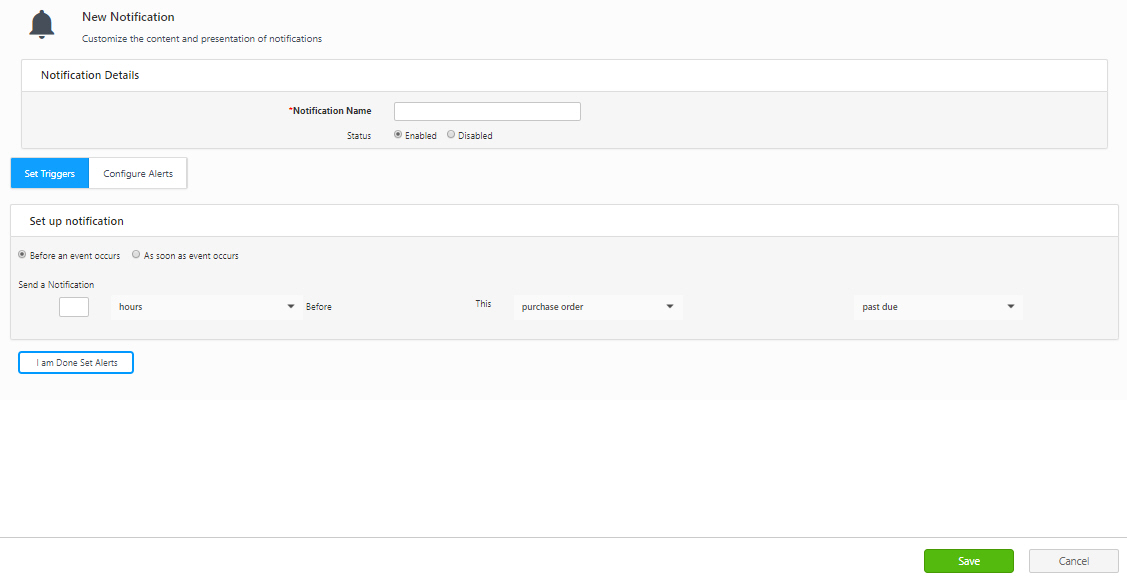Click the 'Send a Notification' label
1127x576 pixels.
tap(56, 285)
